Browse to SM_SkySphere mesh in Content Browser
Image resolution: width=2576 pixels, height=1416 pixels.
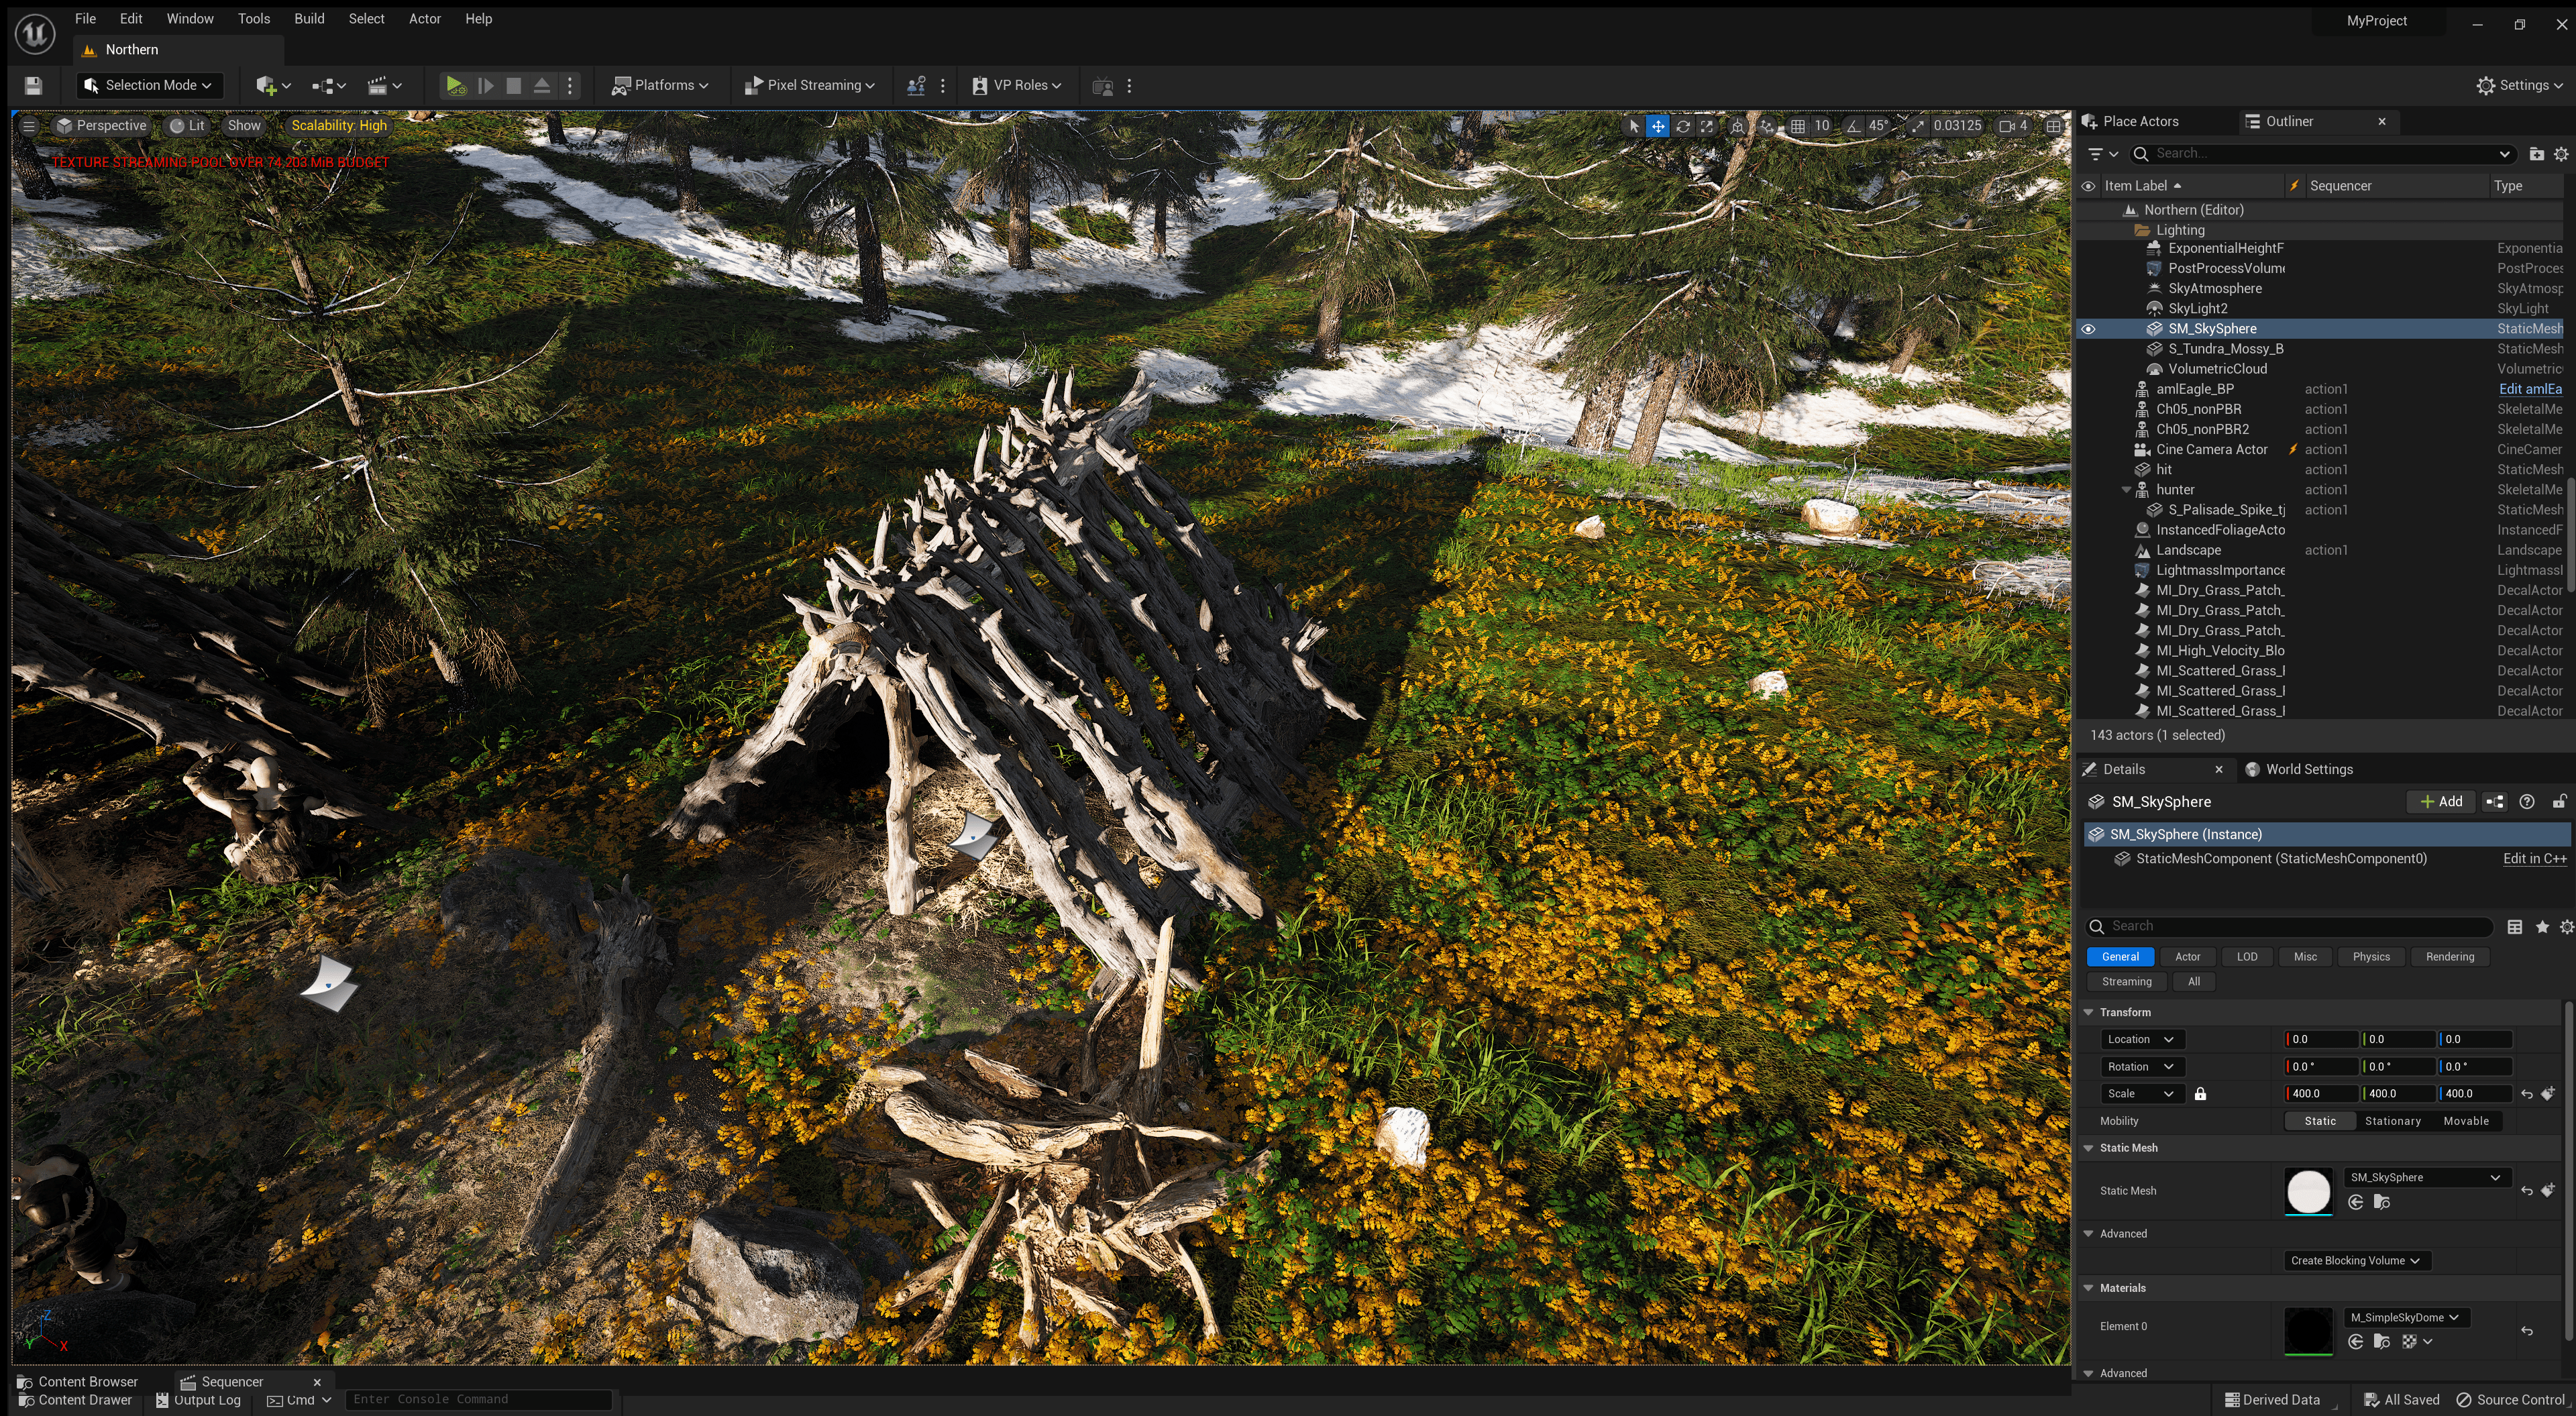[2381, 1203]
